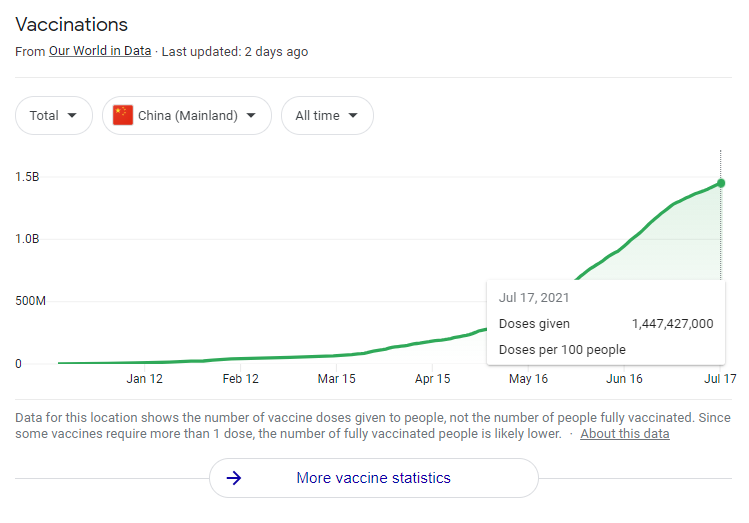Click the Jan 12 x-axis date label
749x523 pixels.
(144, 379)
